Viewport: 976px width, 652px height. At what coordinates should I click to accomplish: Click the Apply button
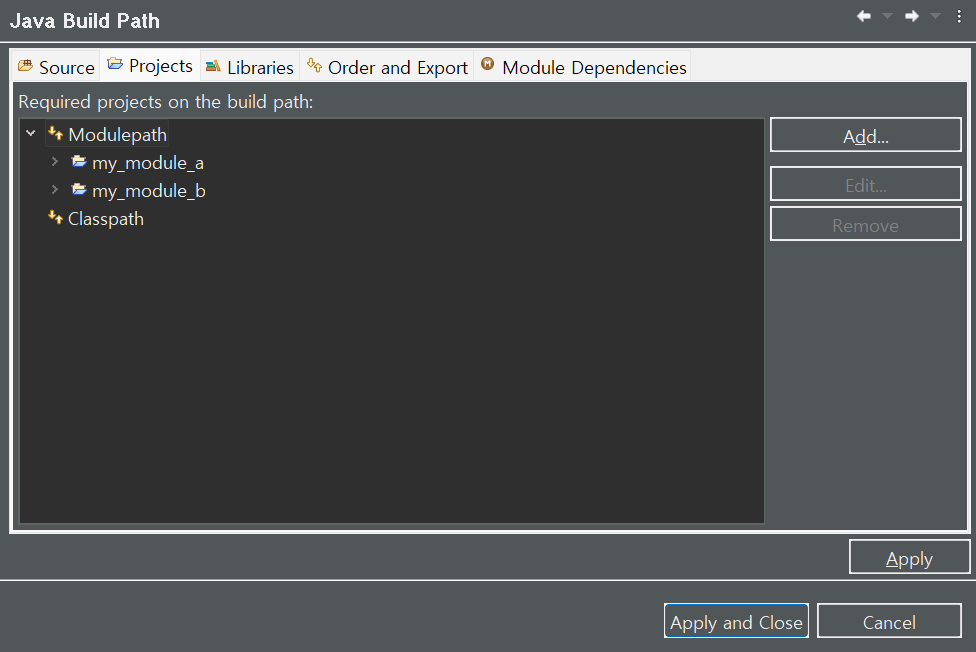pyautogui.click(x=909, y=557)
